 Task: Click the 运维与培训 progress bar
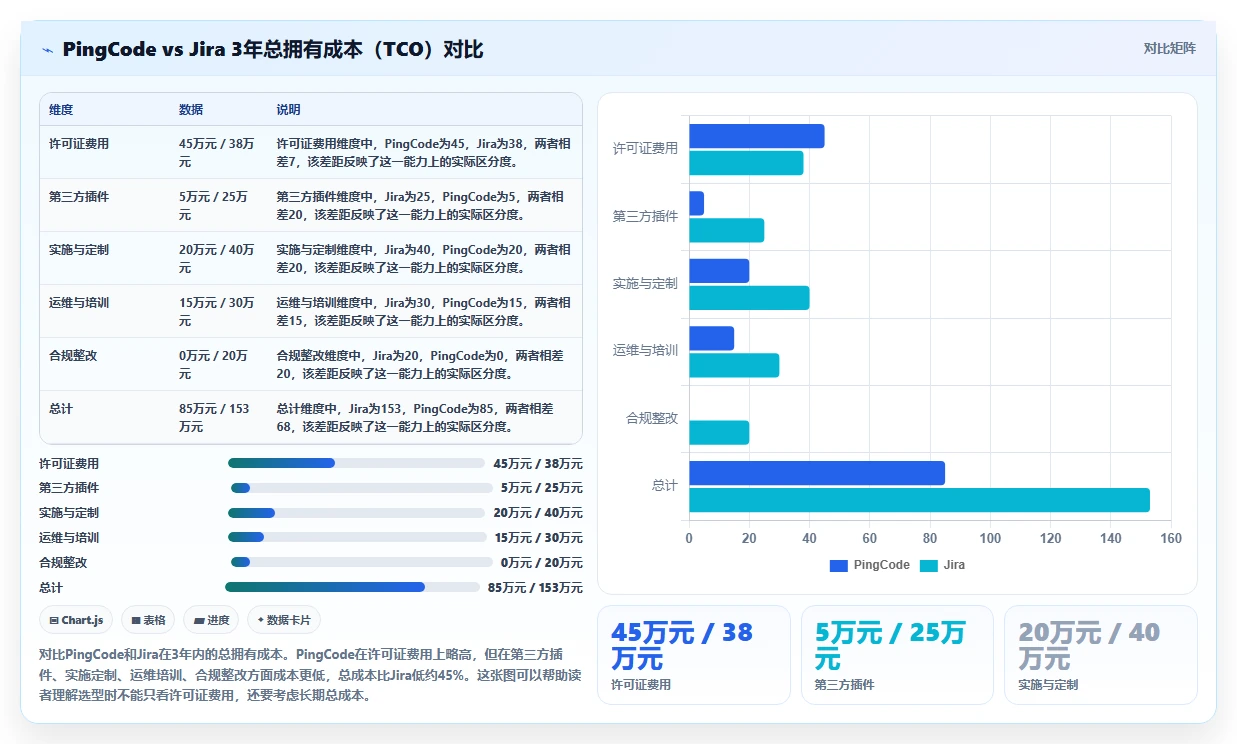[356, 537]
